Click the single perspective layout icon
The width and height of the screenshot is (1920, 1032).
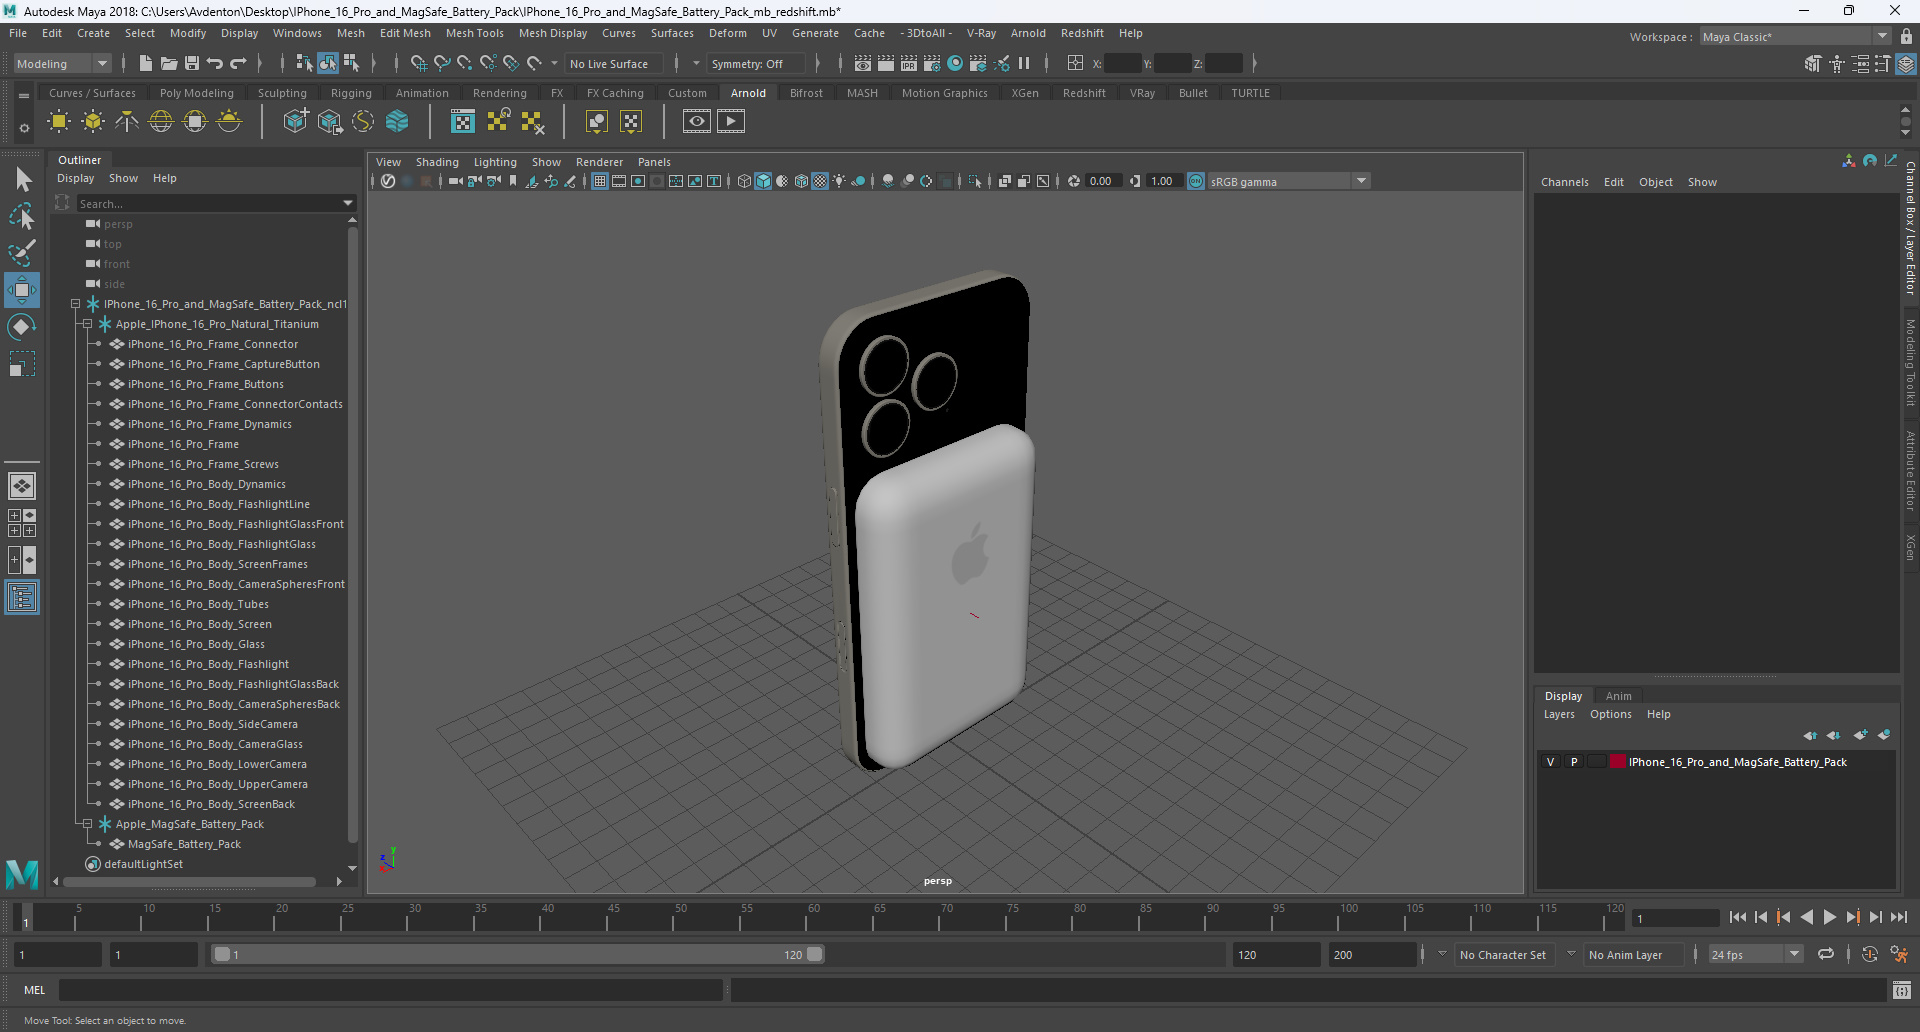tap(22, 486)
